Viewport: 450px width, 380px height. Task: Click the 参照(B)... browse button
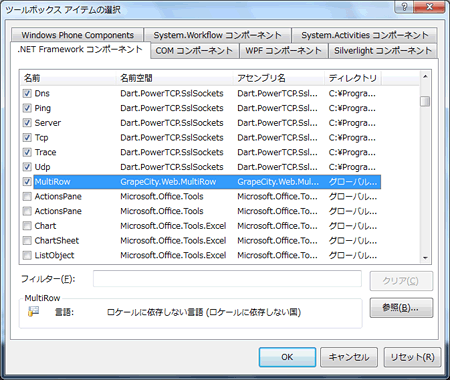point(401,308)
